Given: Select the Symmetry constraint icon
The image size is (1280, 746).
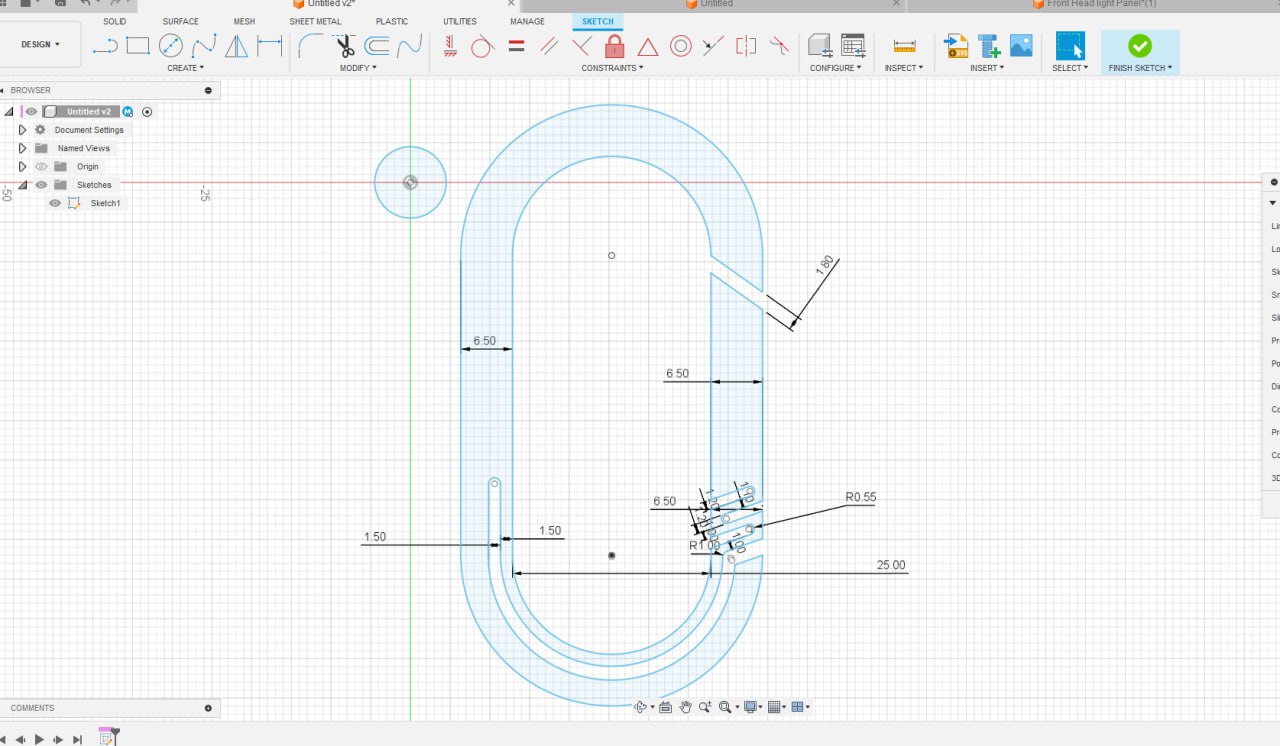Looking at the screenshot, I should [x=746, y=46].
